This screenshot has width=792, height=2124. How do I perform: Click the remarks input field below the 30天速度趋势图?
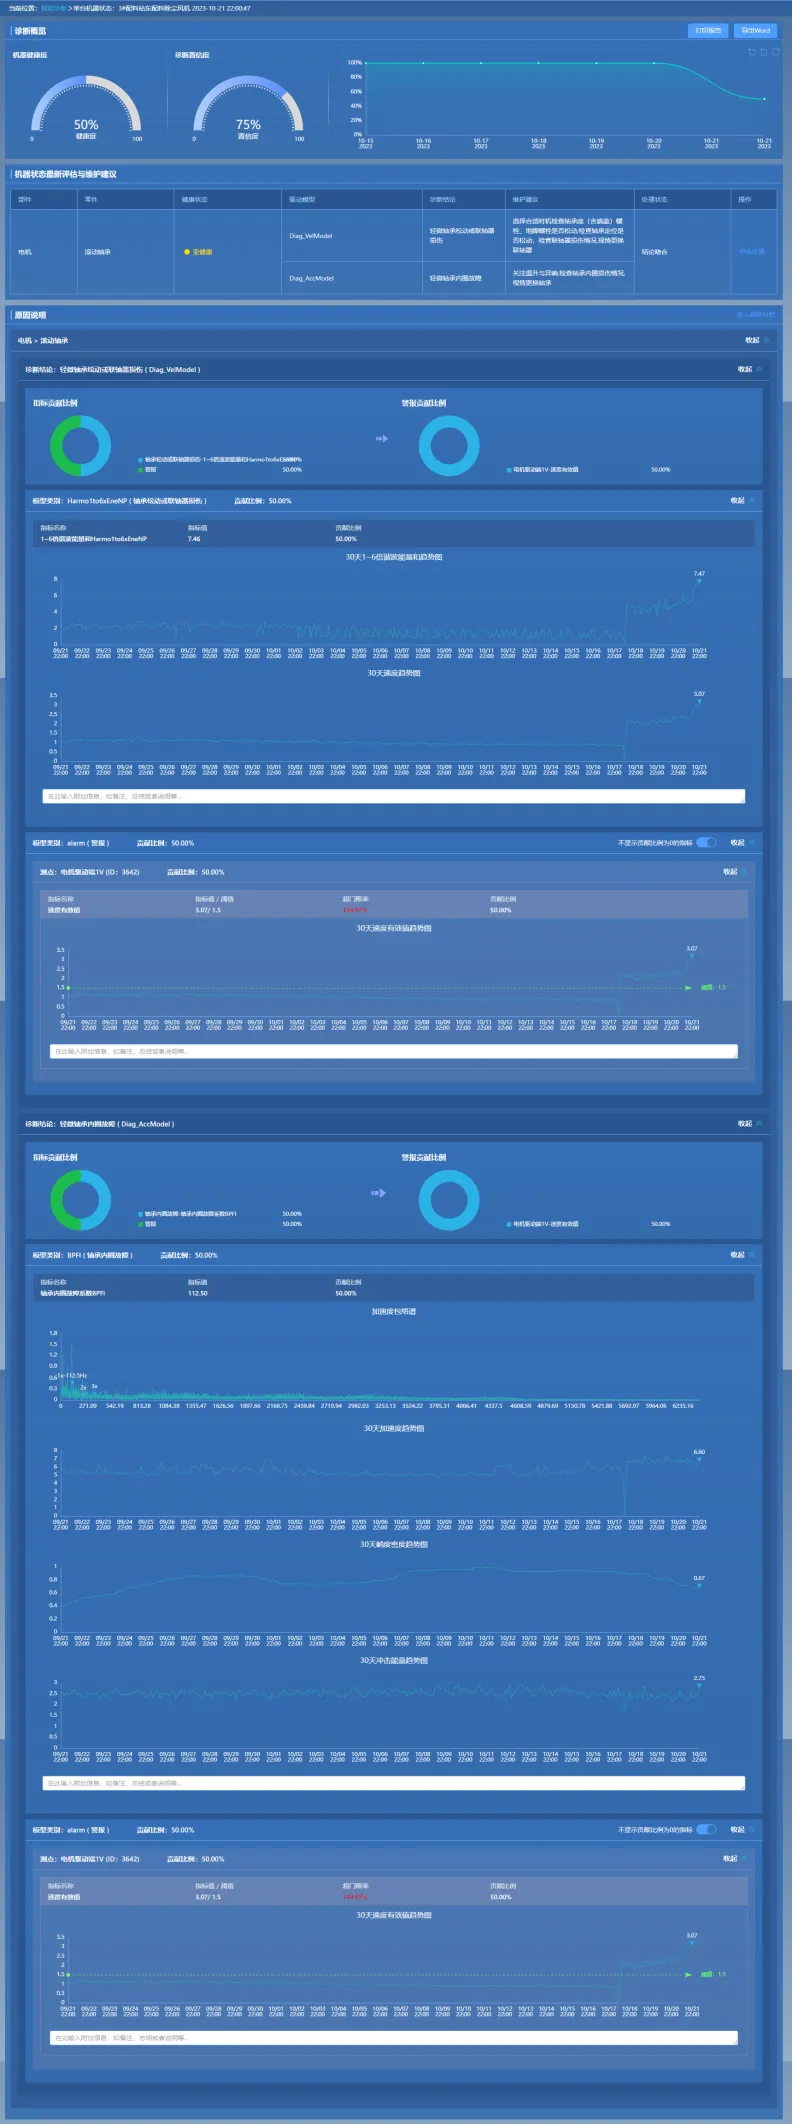[x=394, y=797]
